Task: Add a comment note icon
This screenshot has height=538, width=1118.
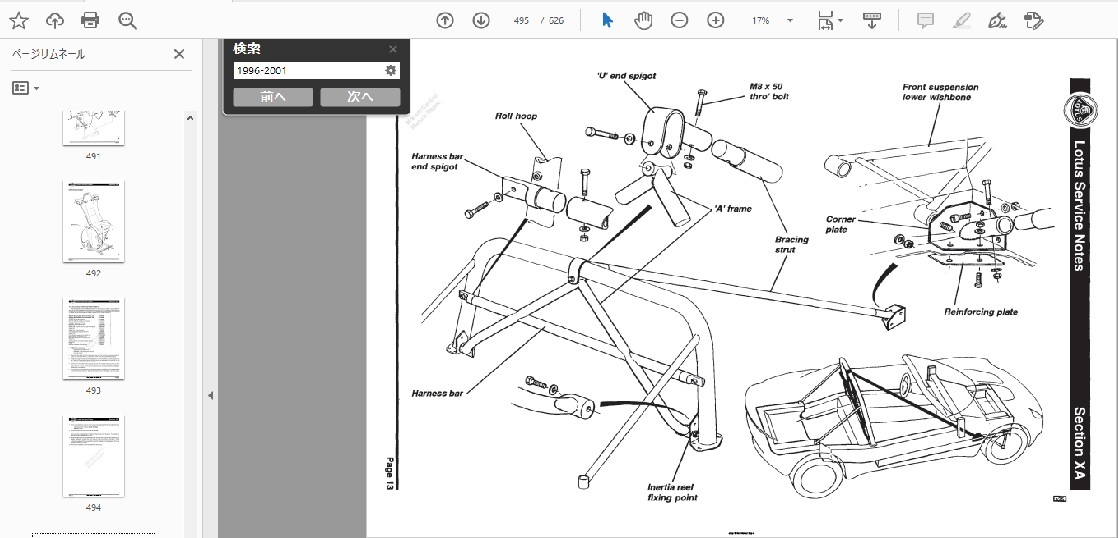Action: pyautogui.click(x=925, y=21)
